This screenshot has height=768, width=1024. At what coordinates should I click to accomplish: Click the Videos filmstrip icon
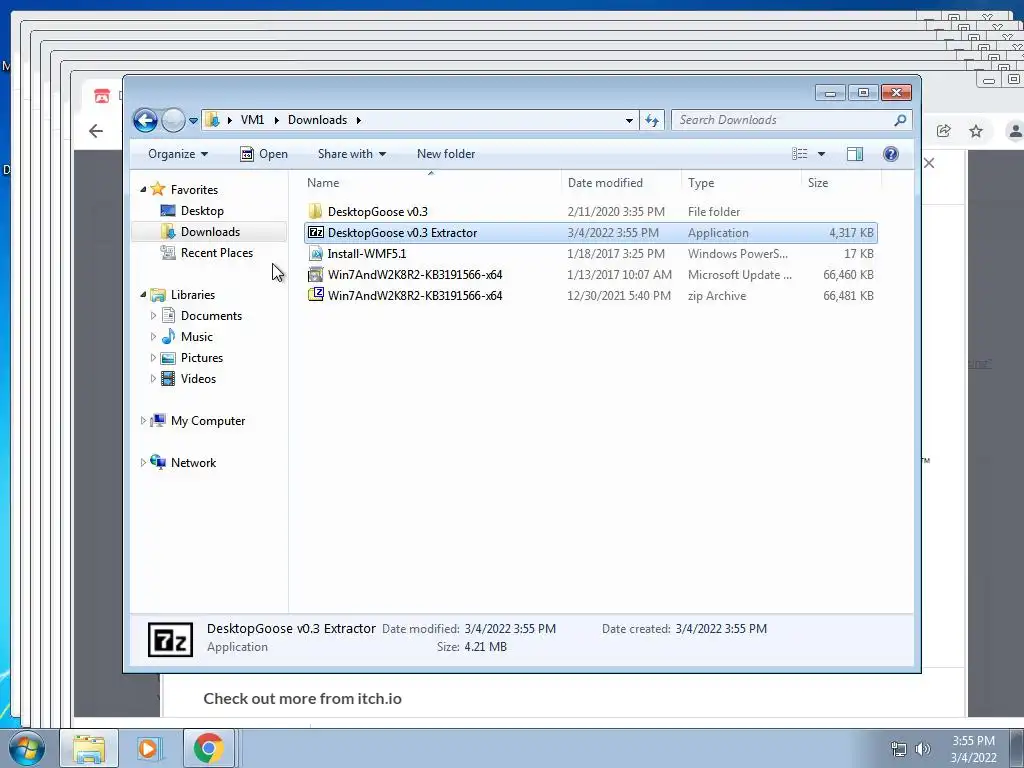click(x=168, y=379)
